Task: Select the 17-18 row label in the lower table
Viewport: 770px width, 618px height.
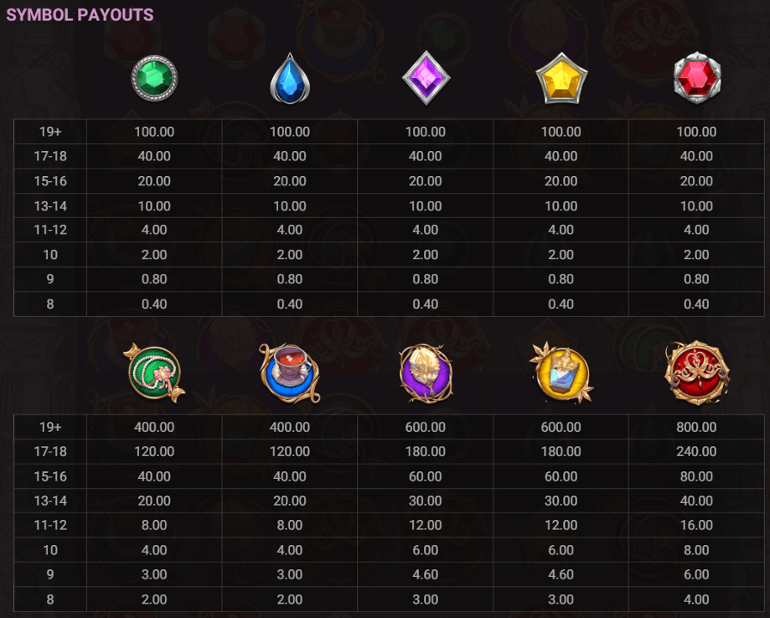Action: tap(50, 452)
